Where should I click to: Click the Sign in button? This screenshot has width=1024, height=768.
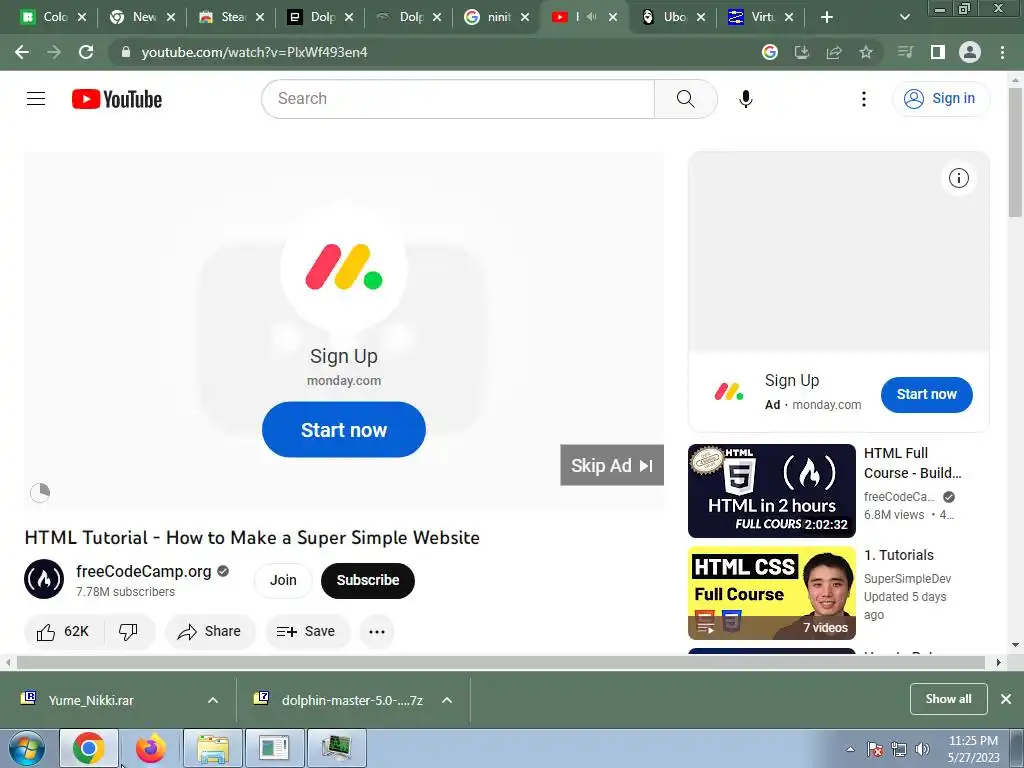pyautogui.click(x=940, y=99)
